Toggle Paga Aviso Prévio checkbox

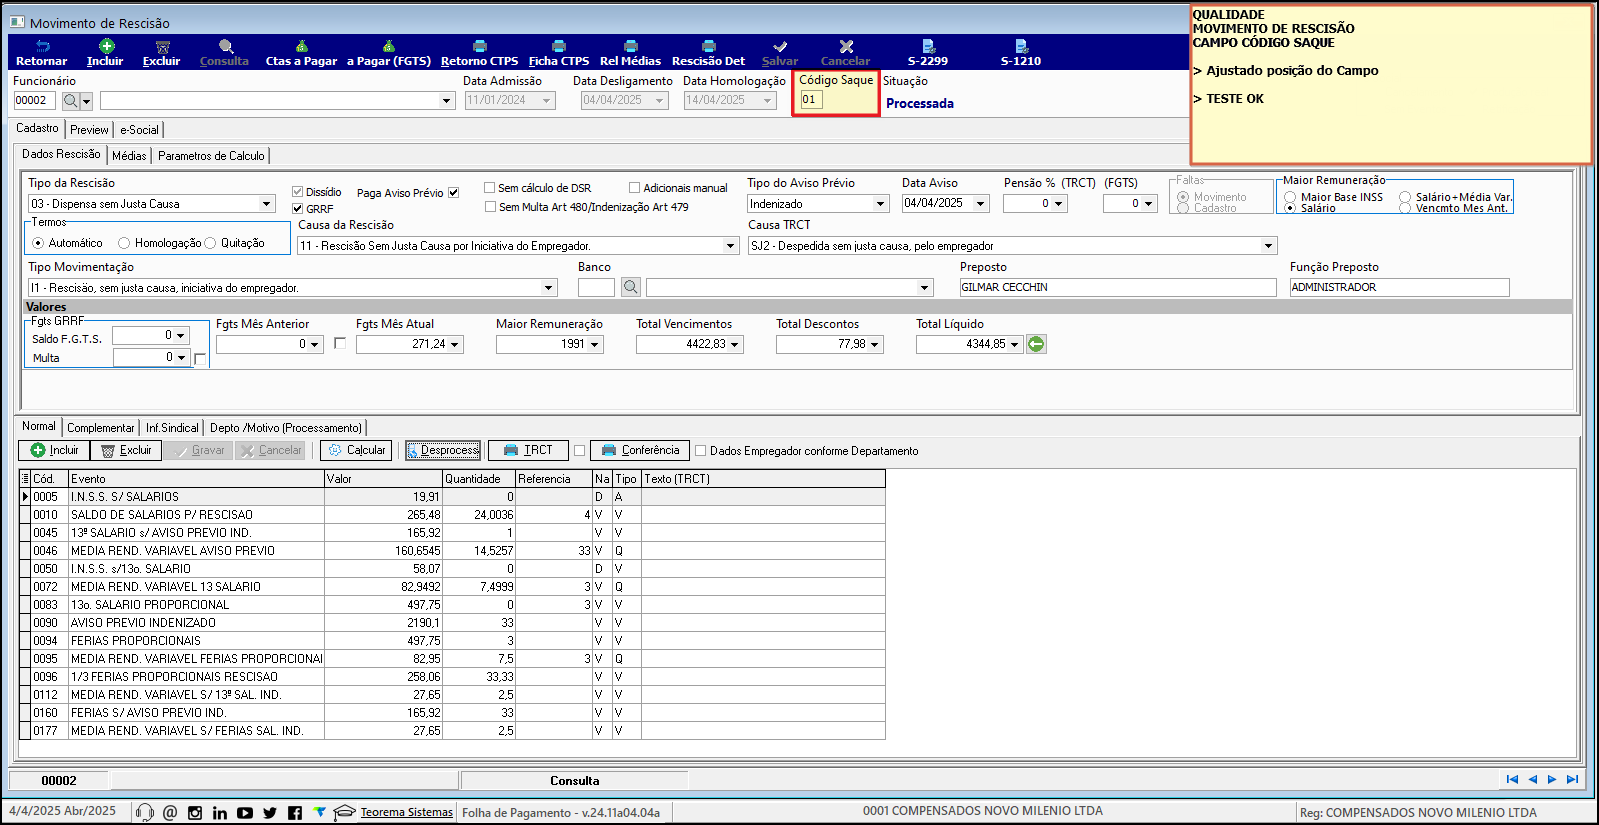pos(454,193)
